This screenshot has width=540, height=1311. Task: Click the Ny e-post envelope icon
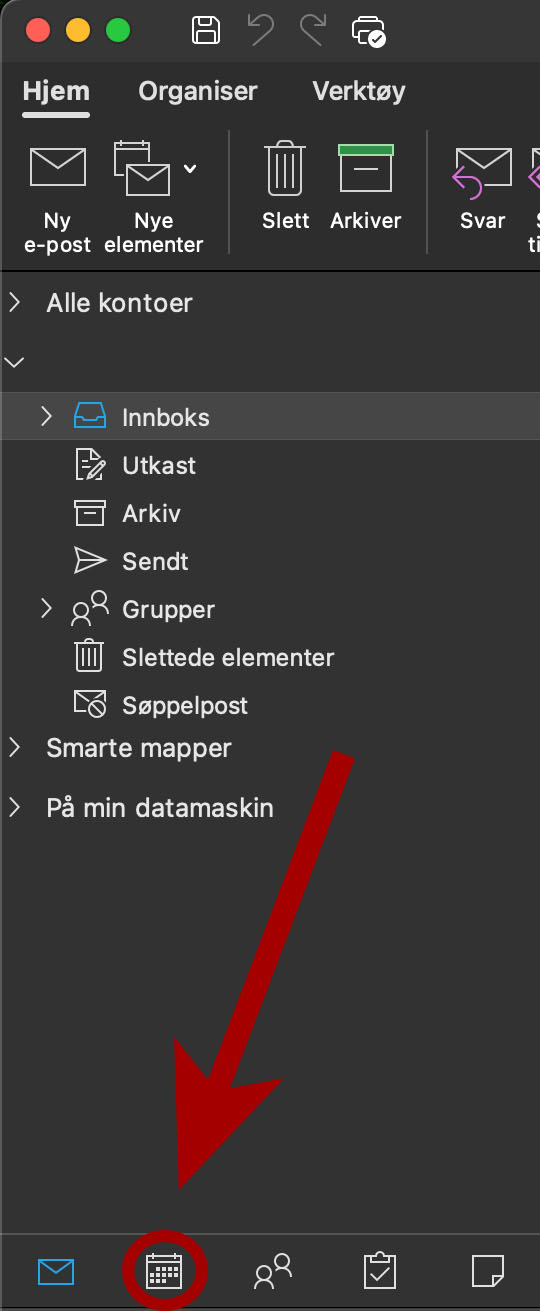(x=57, y=166)
